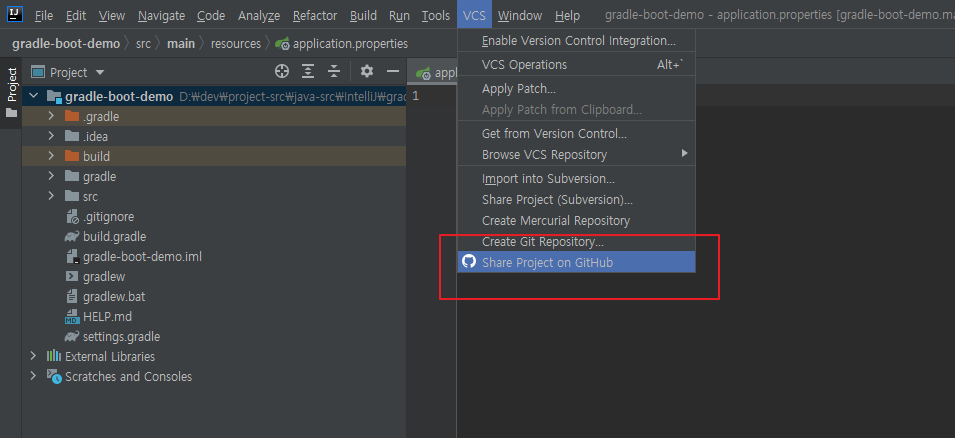Image resolution: width=955 pixels, height=438 pixels.
Task: Click the settings.gradle elephant icon
Action: 72,336
